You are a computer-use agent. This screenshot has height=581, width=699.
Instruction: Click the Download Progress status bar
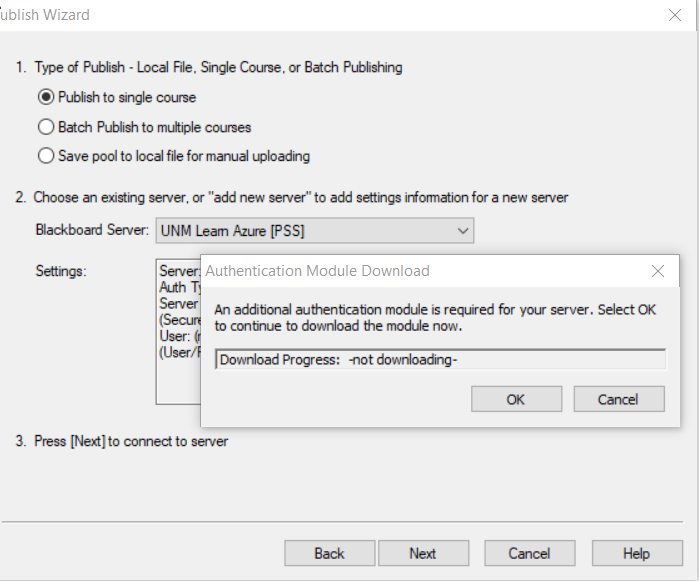(x=440, y=359)
